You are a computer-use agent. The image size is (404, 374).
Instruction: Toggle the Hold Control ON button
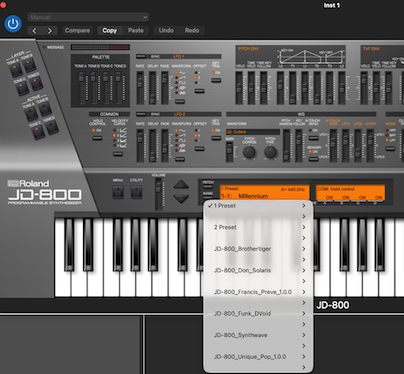point(97,138)
